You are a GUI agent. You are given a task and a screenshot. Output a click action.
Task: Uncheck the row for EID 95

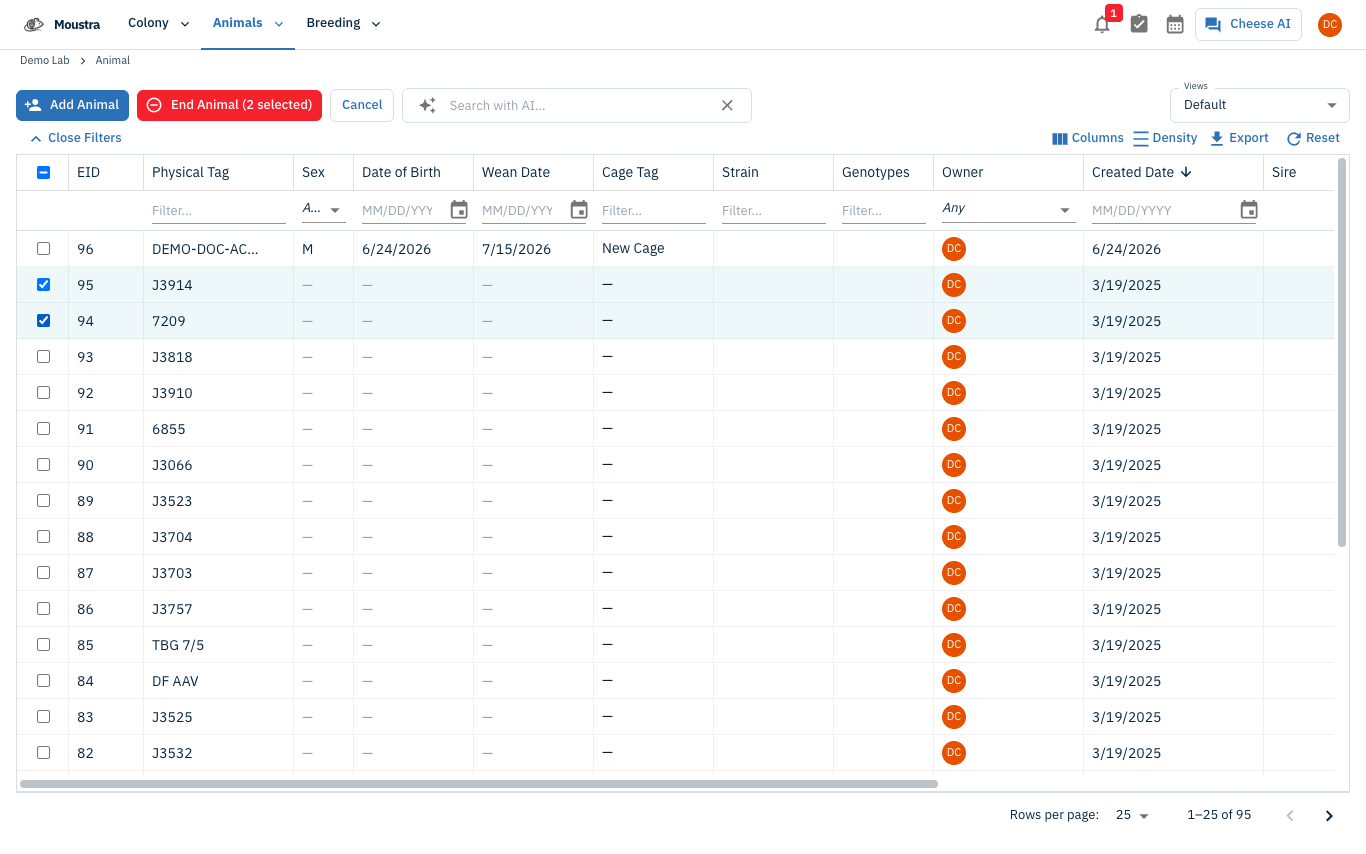43,285
